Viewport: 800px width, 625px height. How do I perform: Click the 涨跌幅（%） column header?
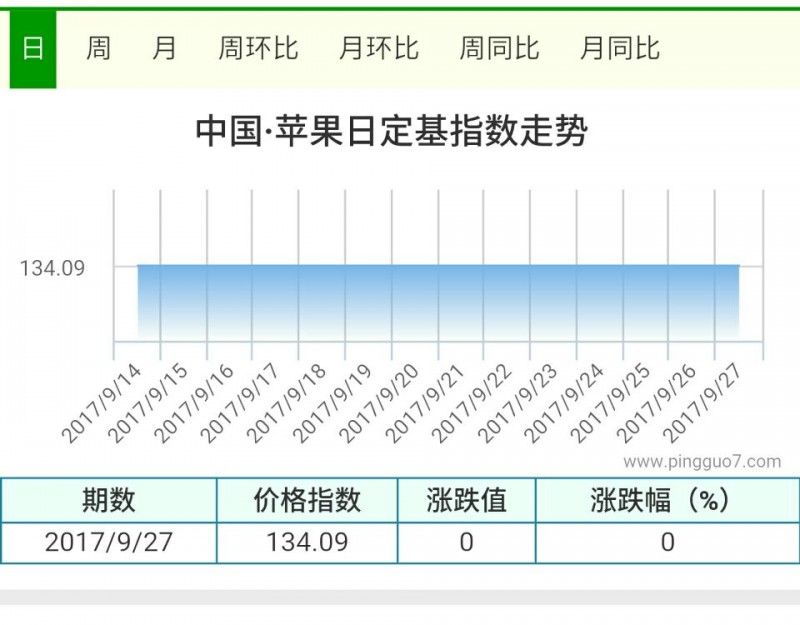[667, 500]
